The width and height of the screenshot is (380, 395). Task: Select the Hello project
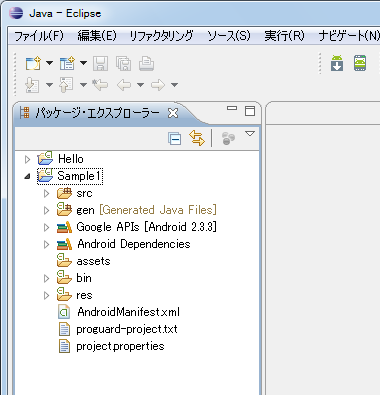pyautogui.click(x=71, y=159)
